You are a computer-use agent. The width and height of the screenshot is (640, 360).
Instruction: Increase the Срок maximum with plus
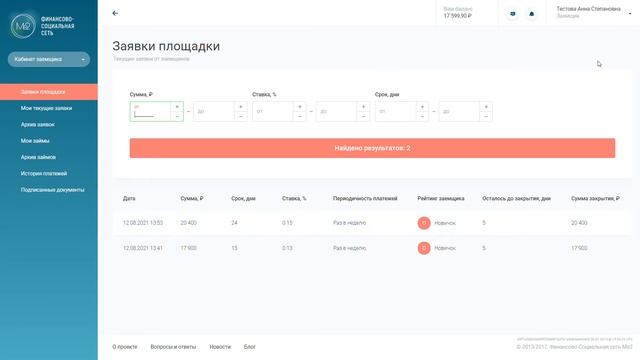(x=486, y=107)
